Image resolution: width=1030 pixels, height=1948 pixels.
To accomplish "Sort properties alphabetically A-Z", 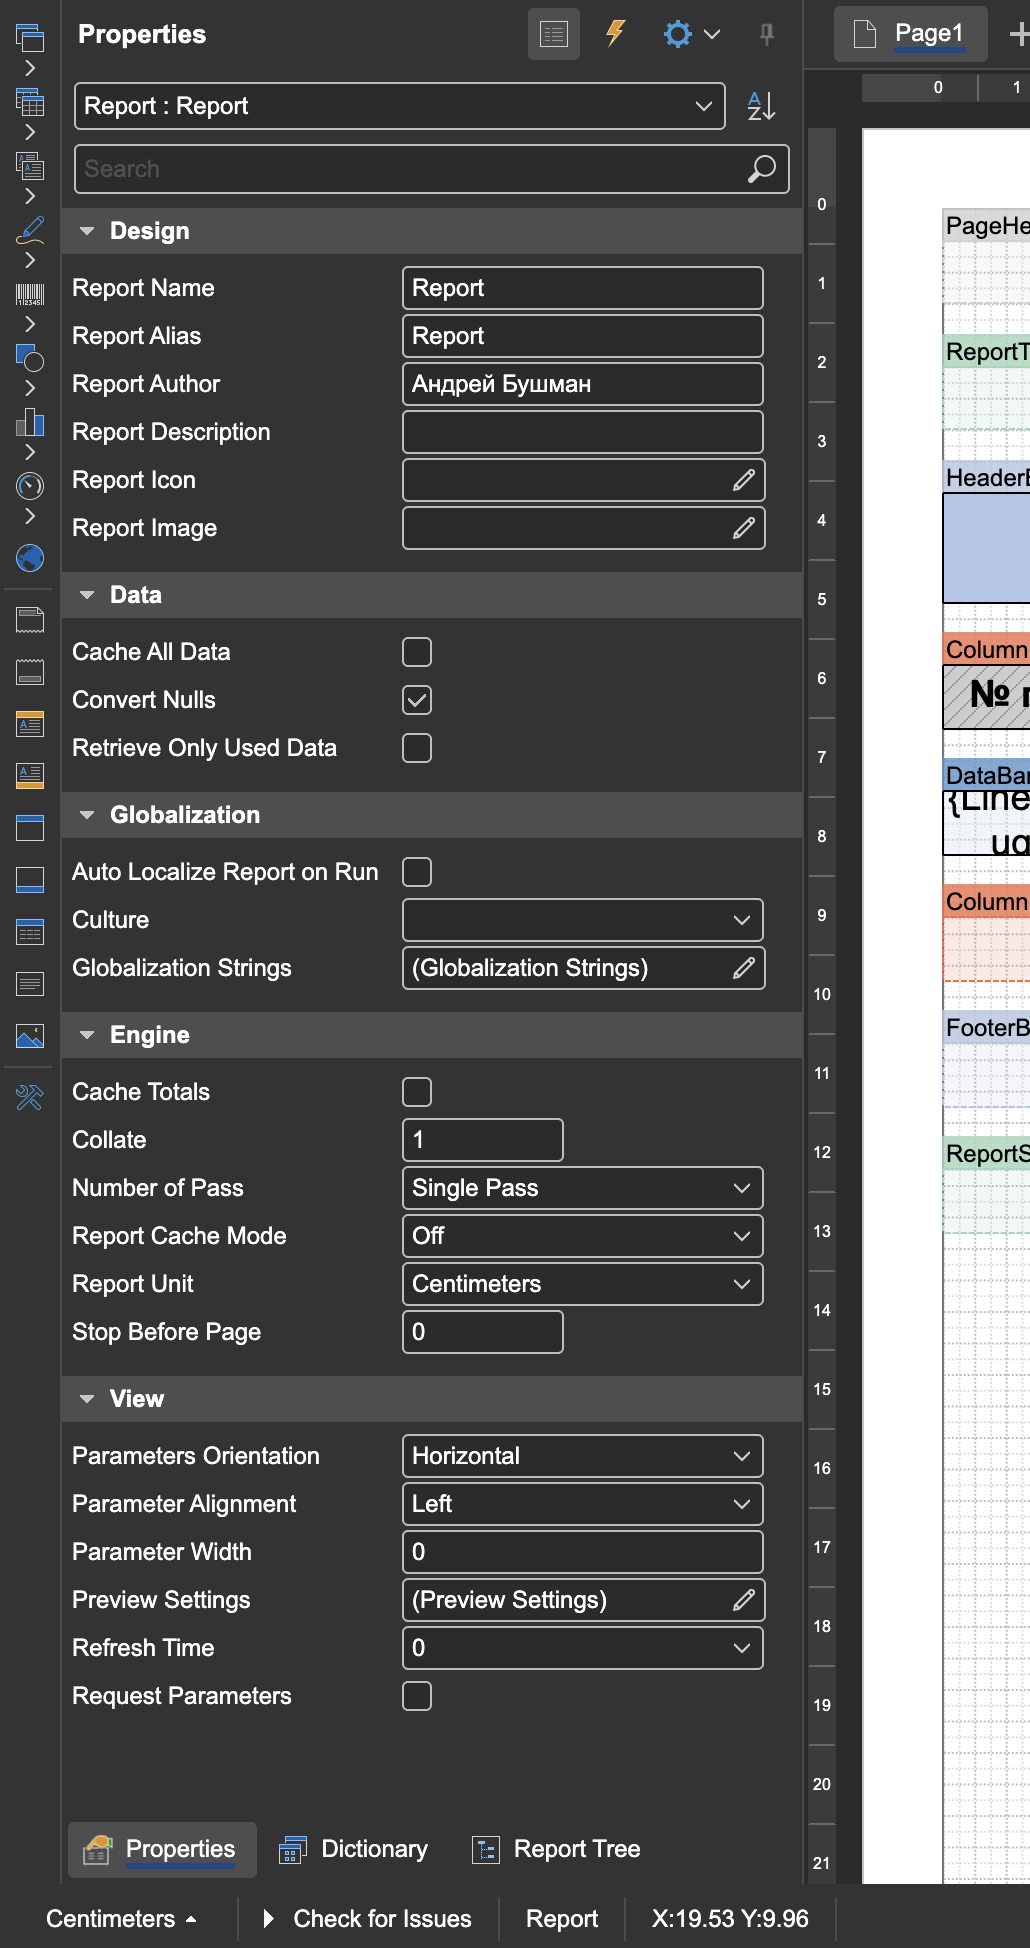I will pyautogui.click(x=762, y=106).
